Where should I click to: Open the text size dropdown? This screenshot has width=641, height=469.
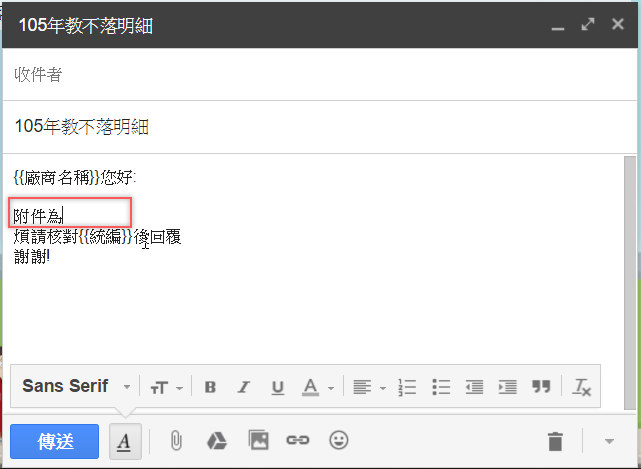coord(166,387)
